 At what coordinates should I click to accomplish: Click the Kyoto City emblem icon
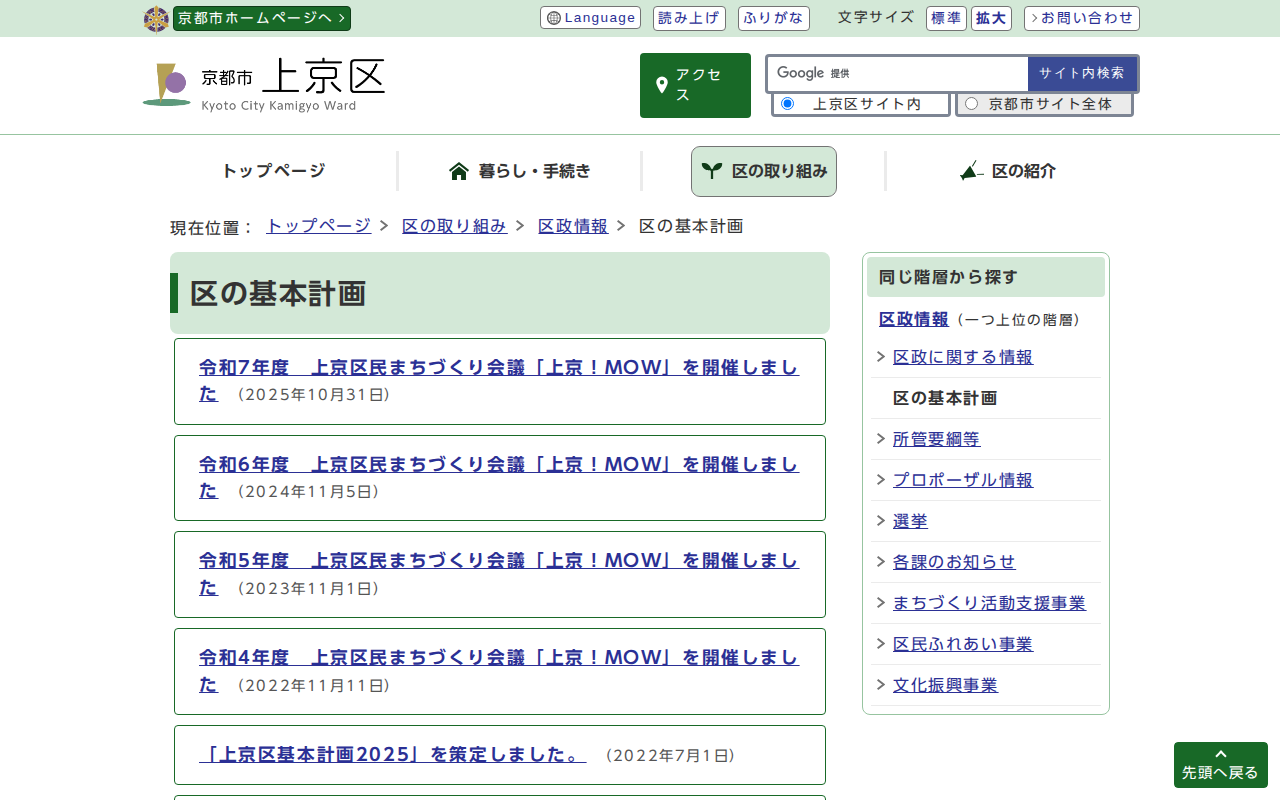tap(156, 19)
